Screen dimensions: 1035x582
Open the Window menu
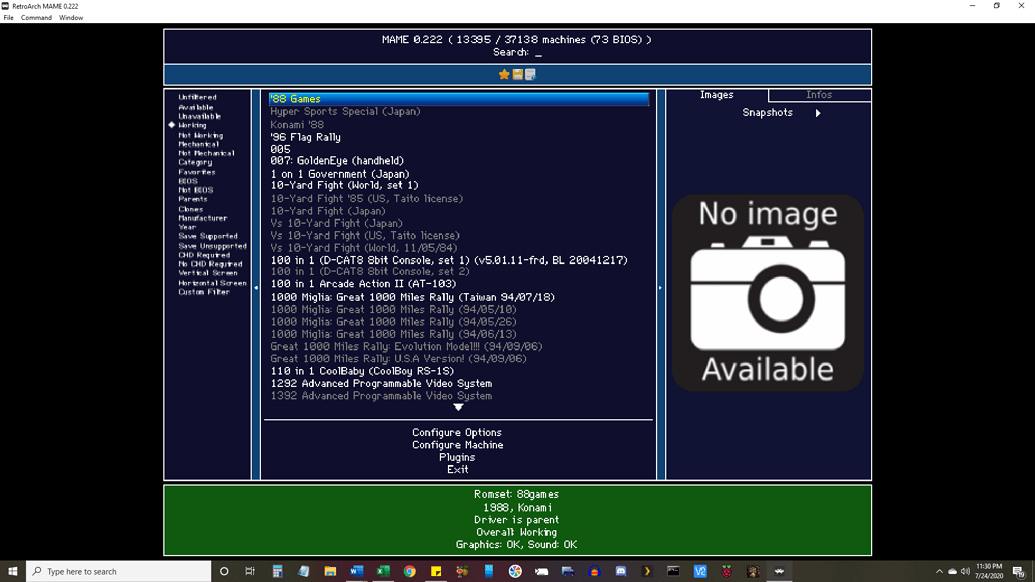pos(71,18)
